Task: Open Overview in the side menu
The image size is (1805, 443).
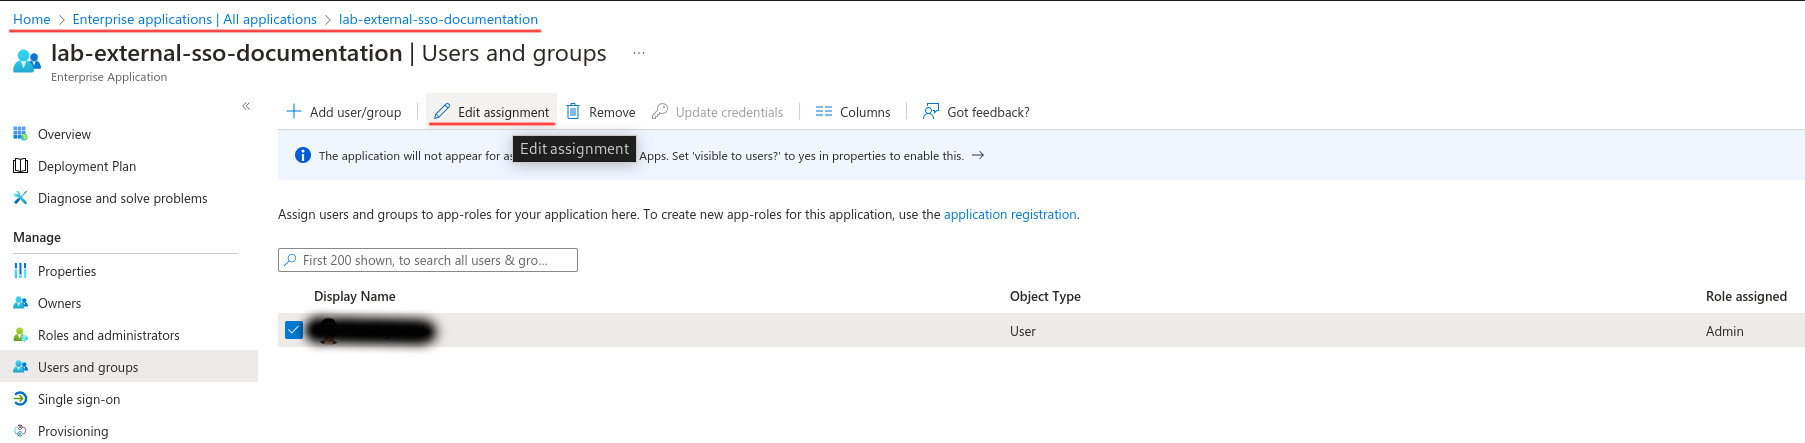Action: pos(64,134)
